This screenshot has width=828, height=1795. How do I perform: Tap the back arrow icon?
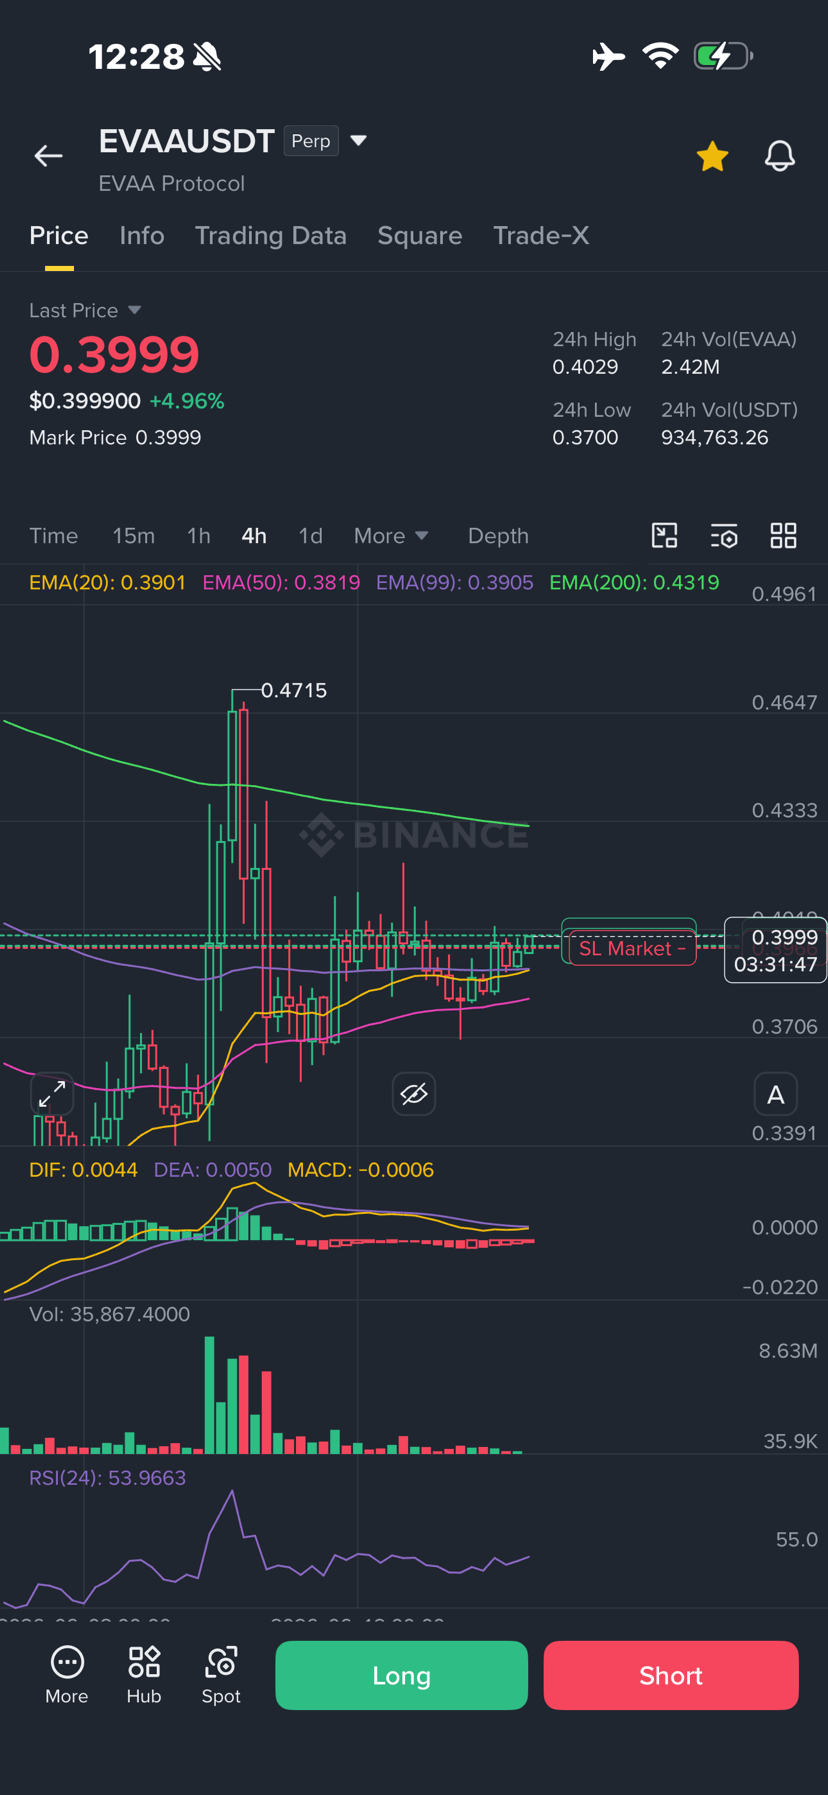[x=48, y=156]
